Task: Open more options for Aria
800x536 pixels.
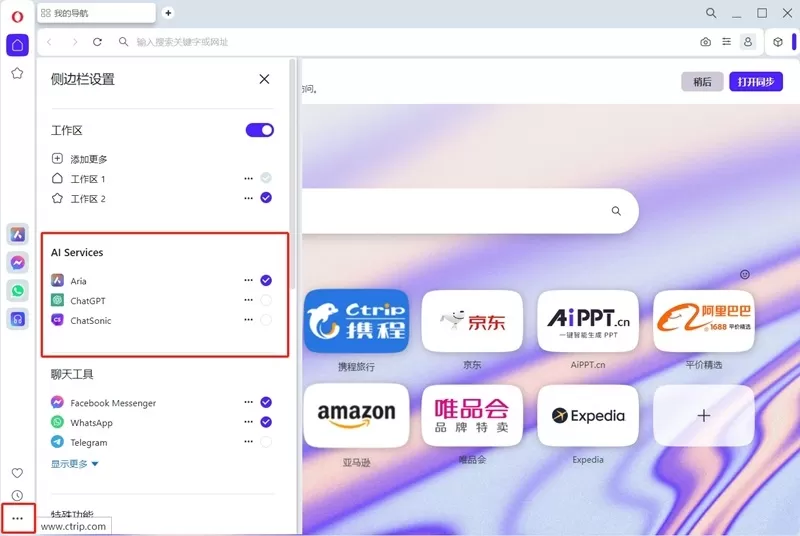Action: 248,280
